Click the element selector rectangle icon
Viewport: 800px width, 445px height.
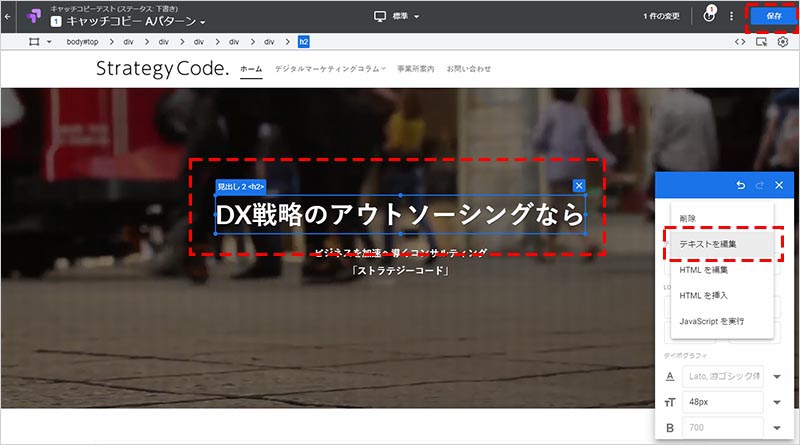click(33, 42)
